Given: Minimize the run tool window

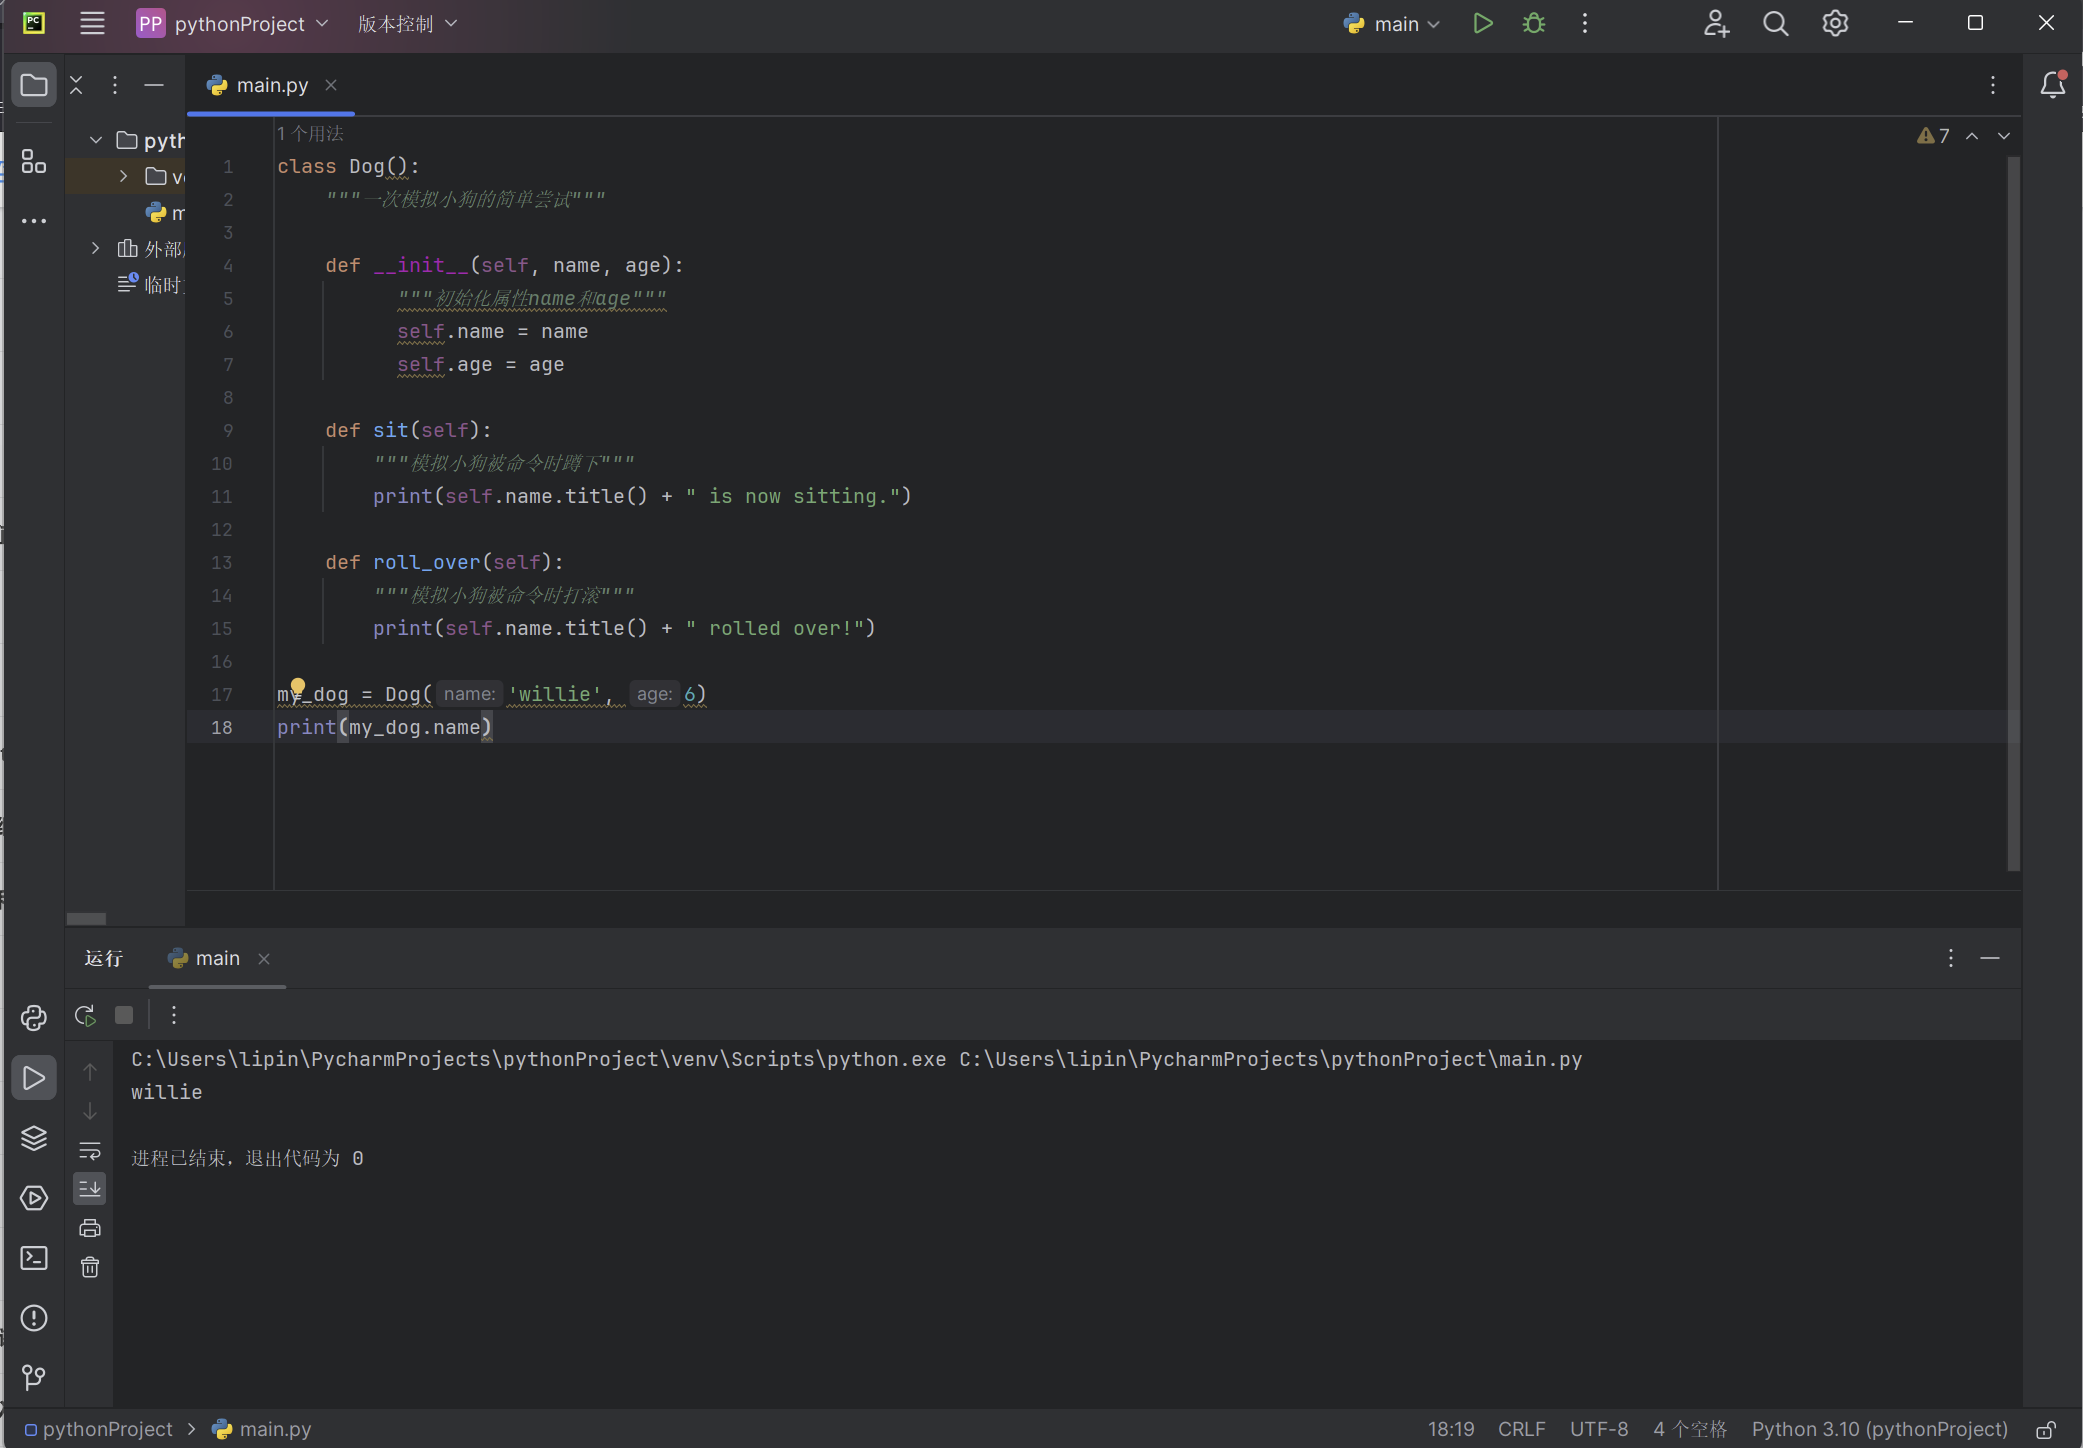Looking at the screenshot, I should (x=1990, y=958).
